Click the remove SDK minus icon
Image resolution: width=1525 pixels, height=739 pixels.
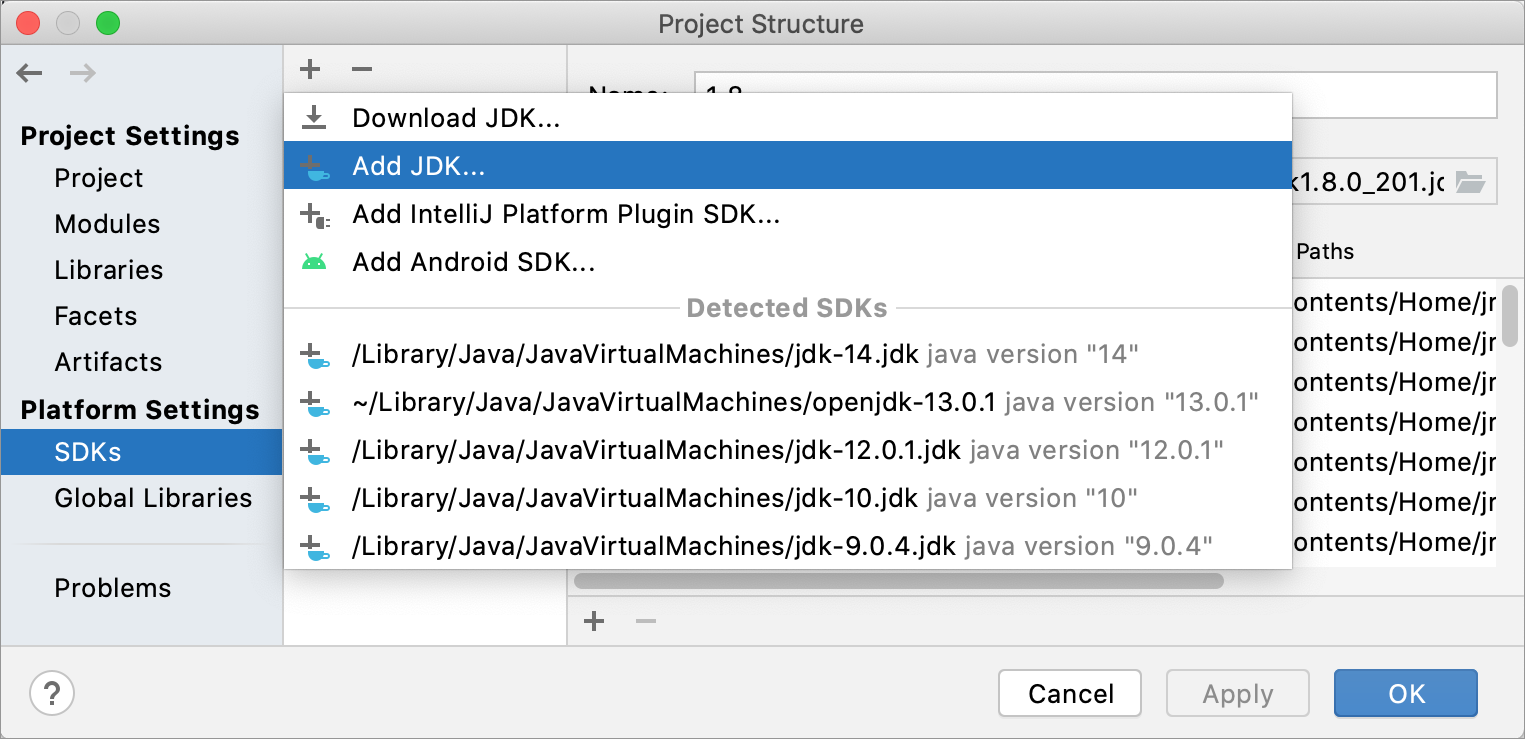pyautogui.click(x=361, y=68)
